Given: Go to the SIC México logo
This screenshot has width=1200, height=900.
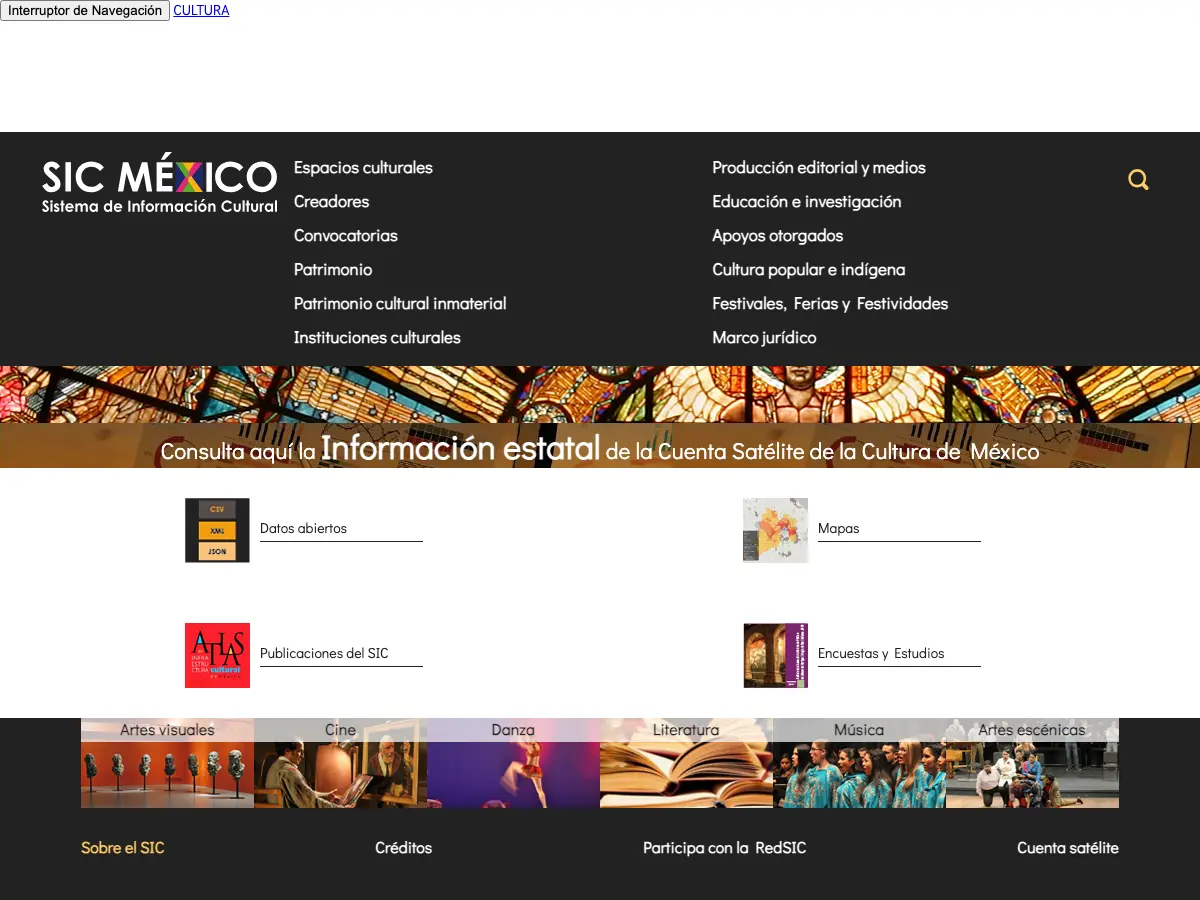Looking at the screenshot, I should (160, 186).
